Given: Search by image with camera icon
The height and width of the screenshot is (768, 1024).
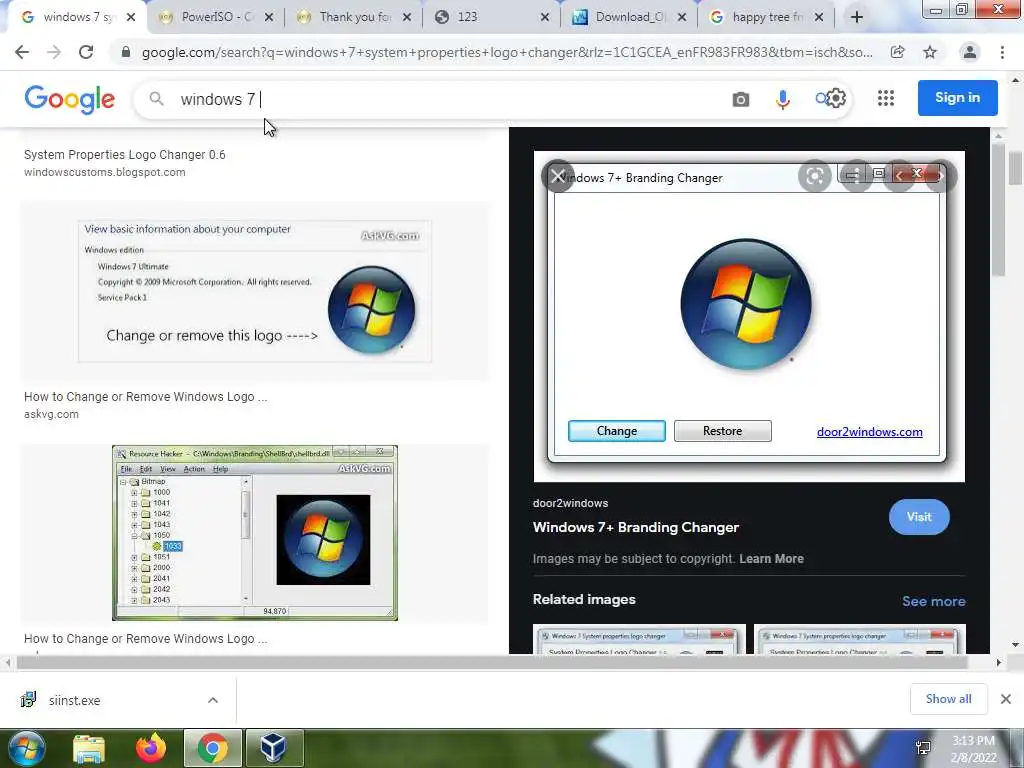Looking at the screenshot, I should pyautogui.click(x=741, y=99).
